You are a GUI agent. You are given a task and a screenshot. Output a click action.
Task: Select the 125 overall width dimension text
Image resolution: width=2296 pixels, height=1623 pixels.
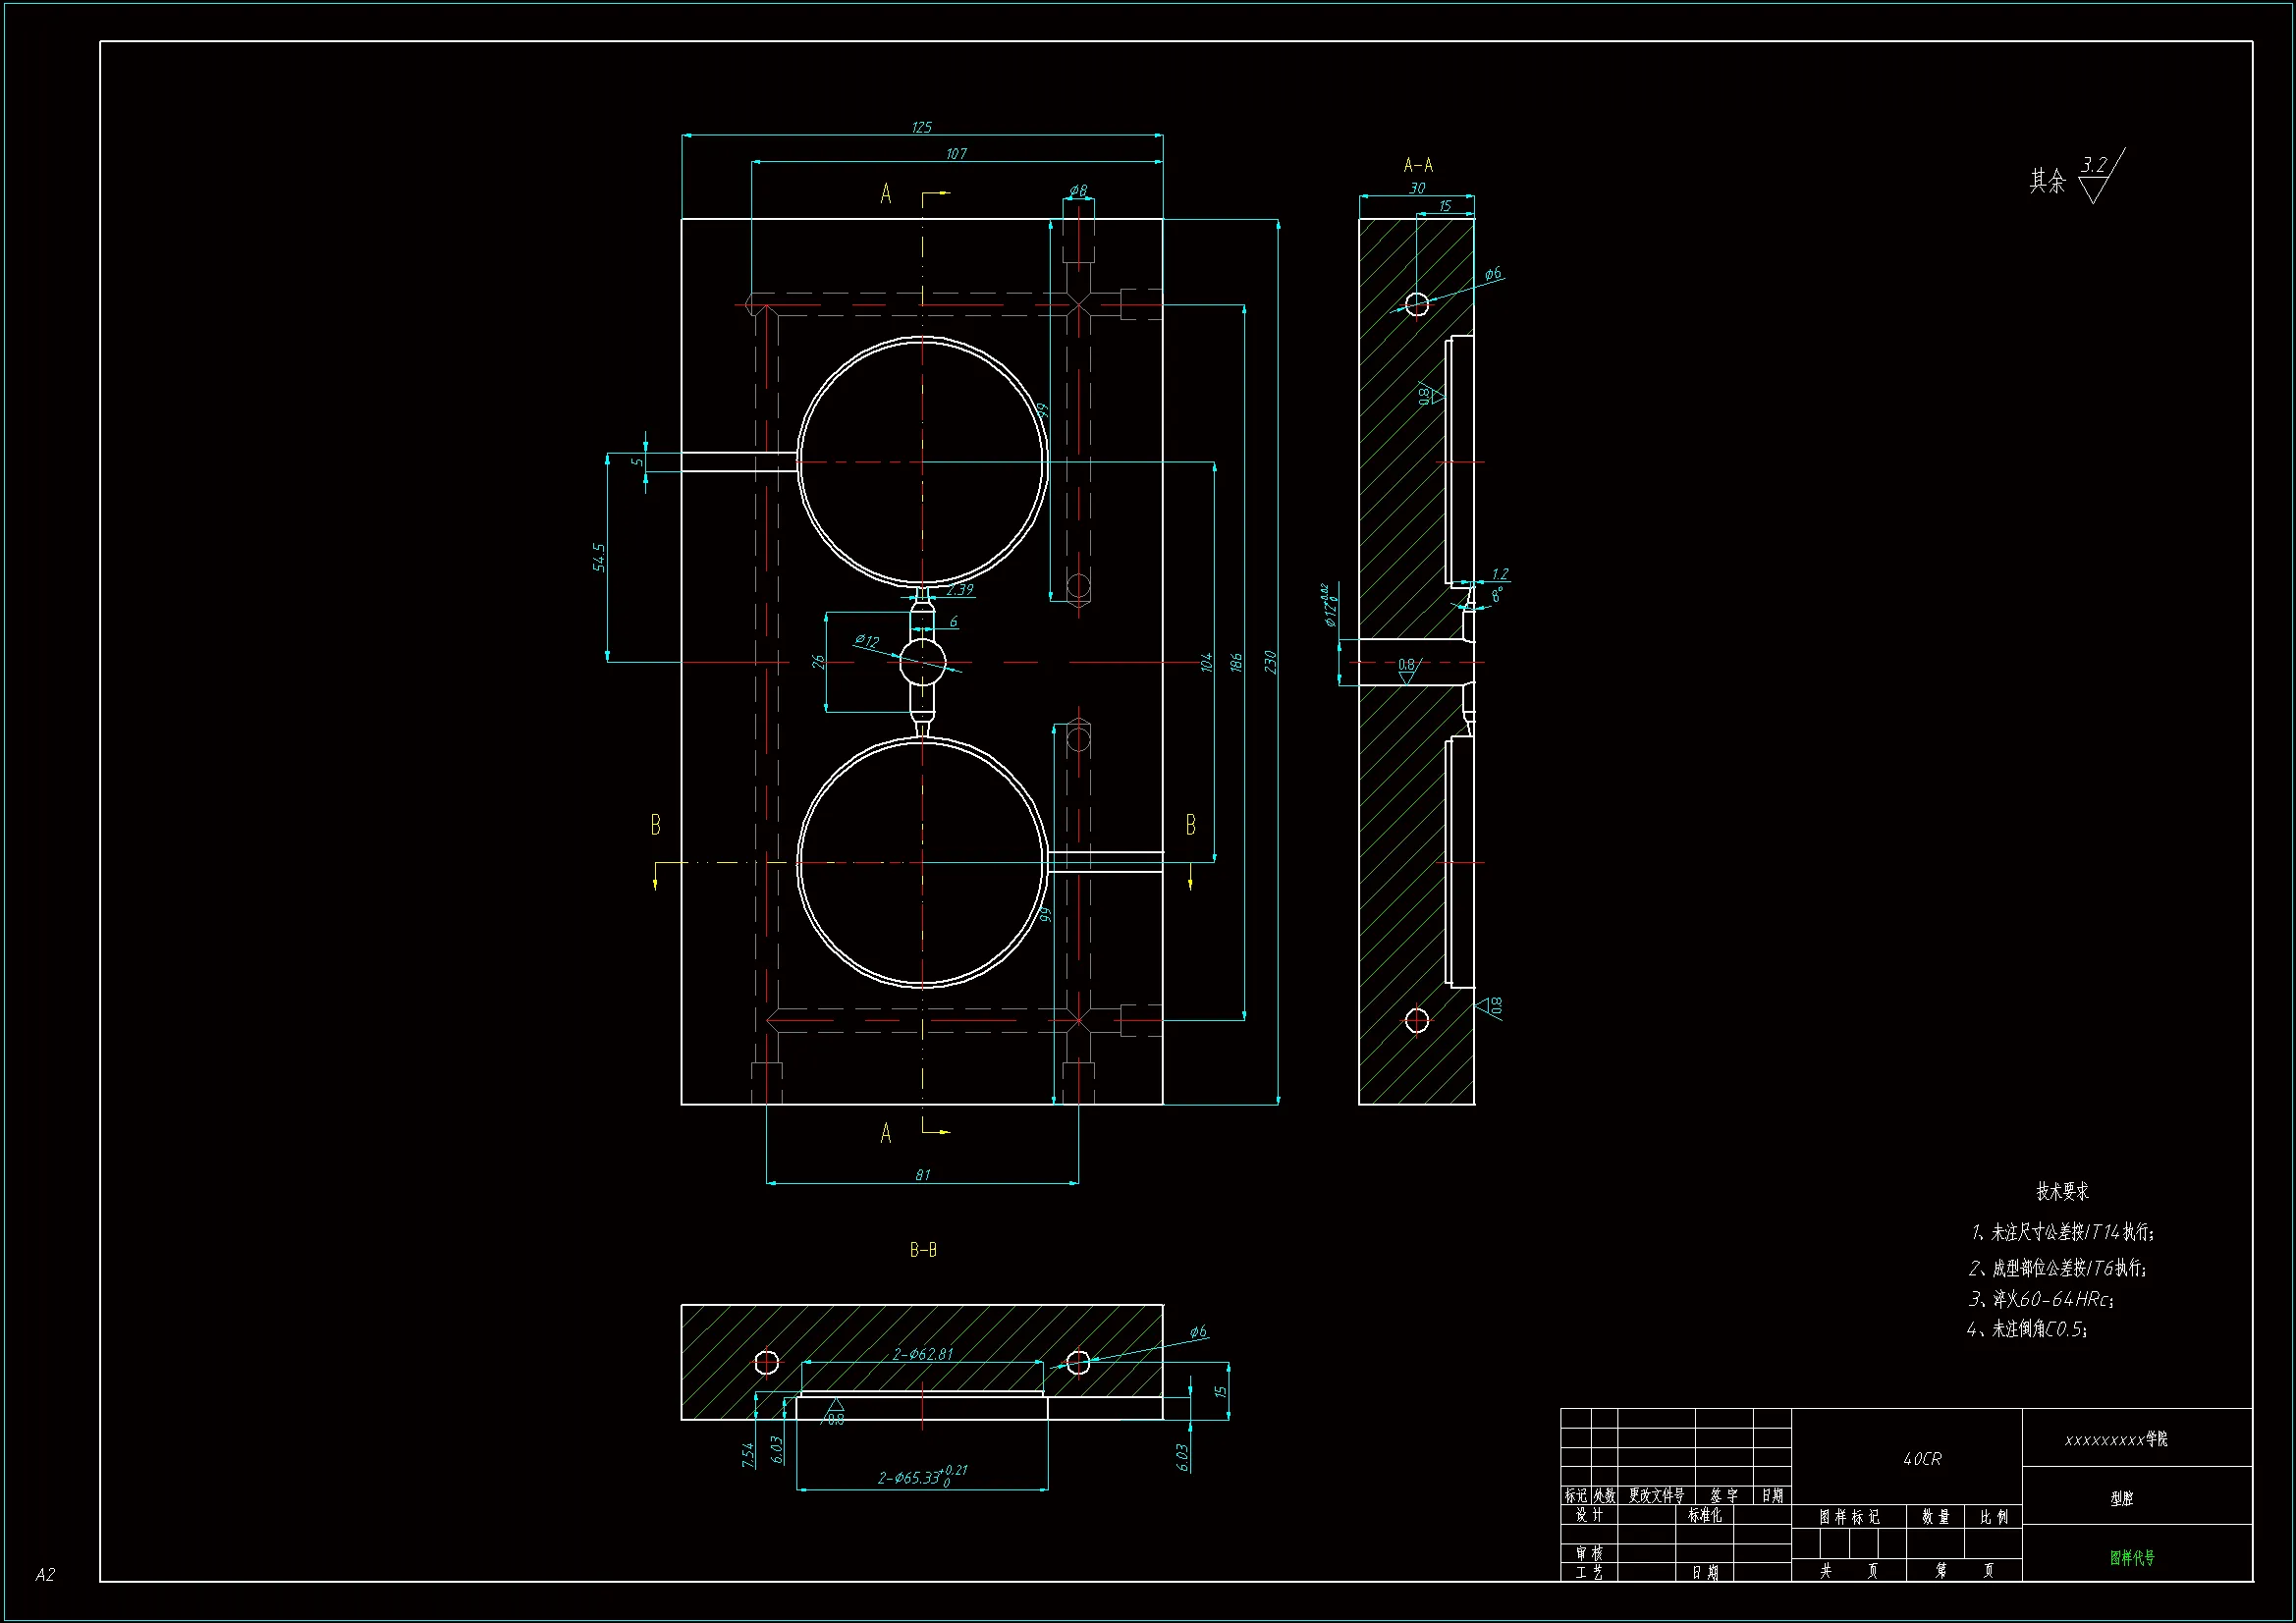(x=921, y=127)
